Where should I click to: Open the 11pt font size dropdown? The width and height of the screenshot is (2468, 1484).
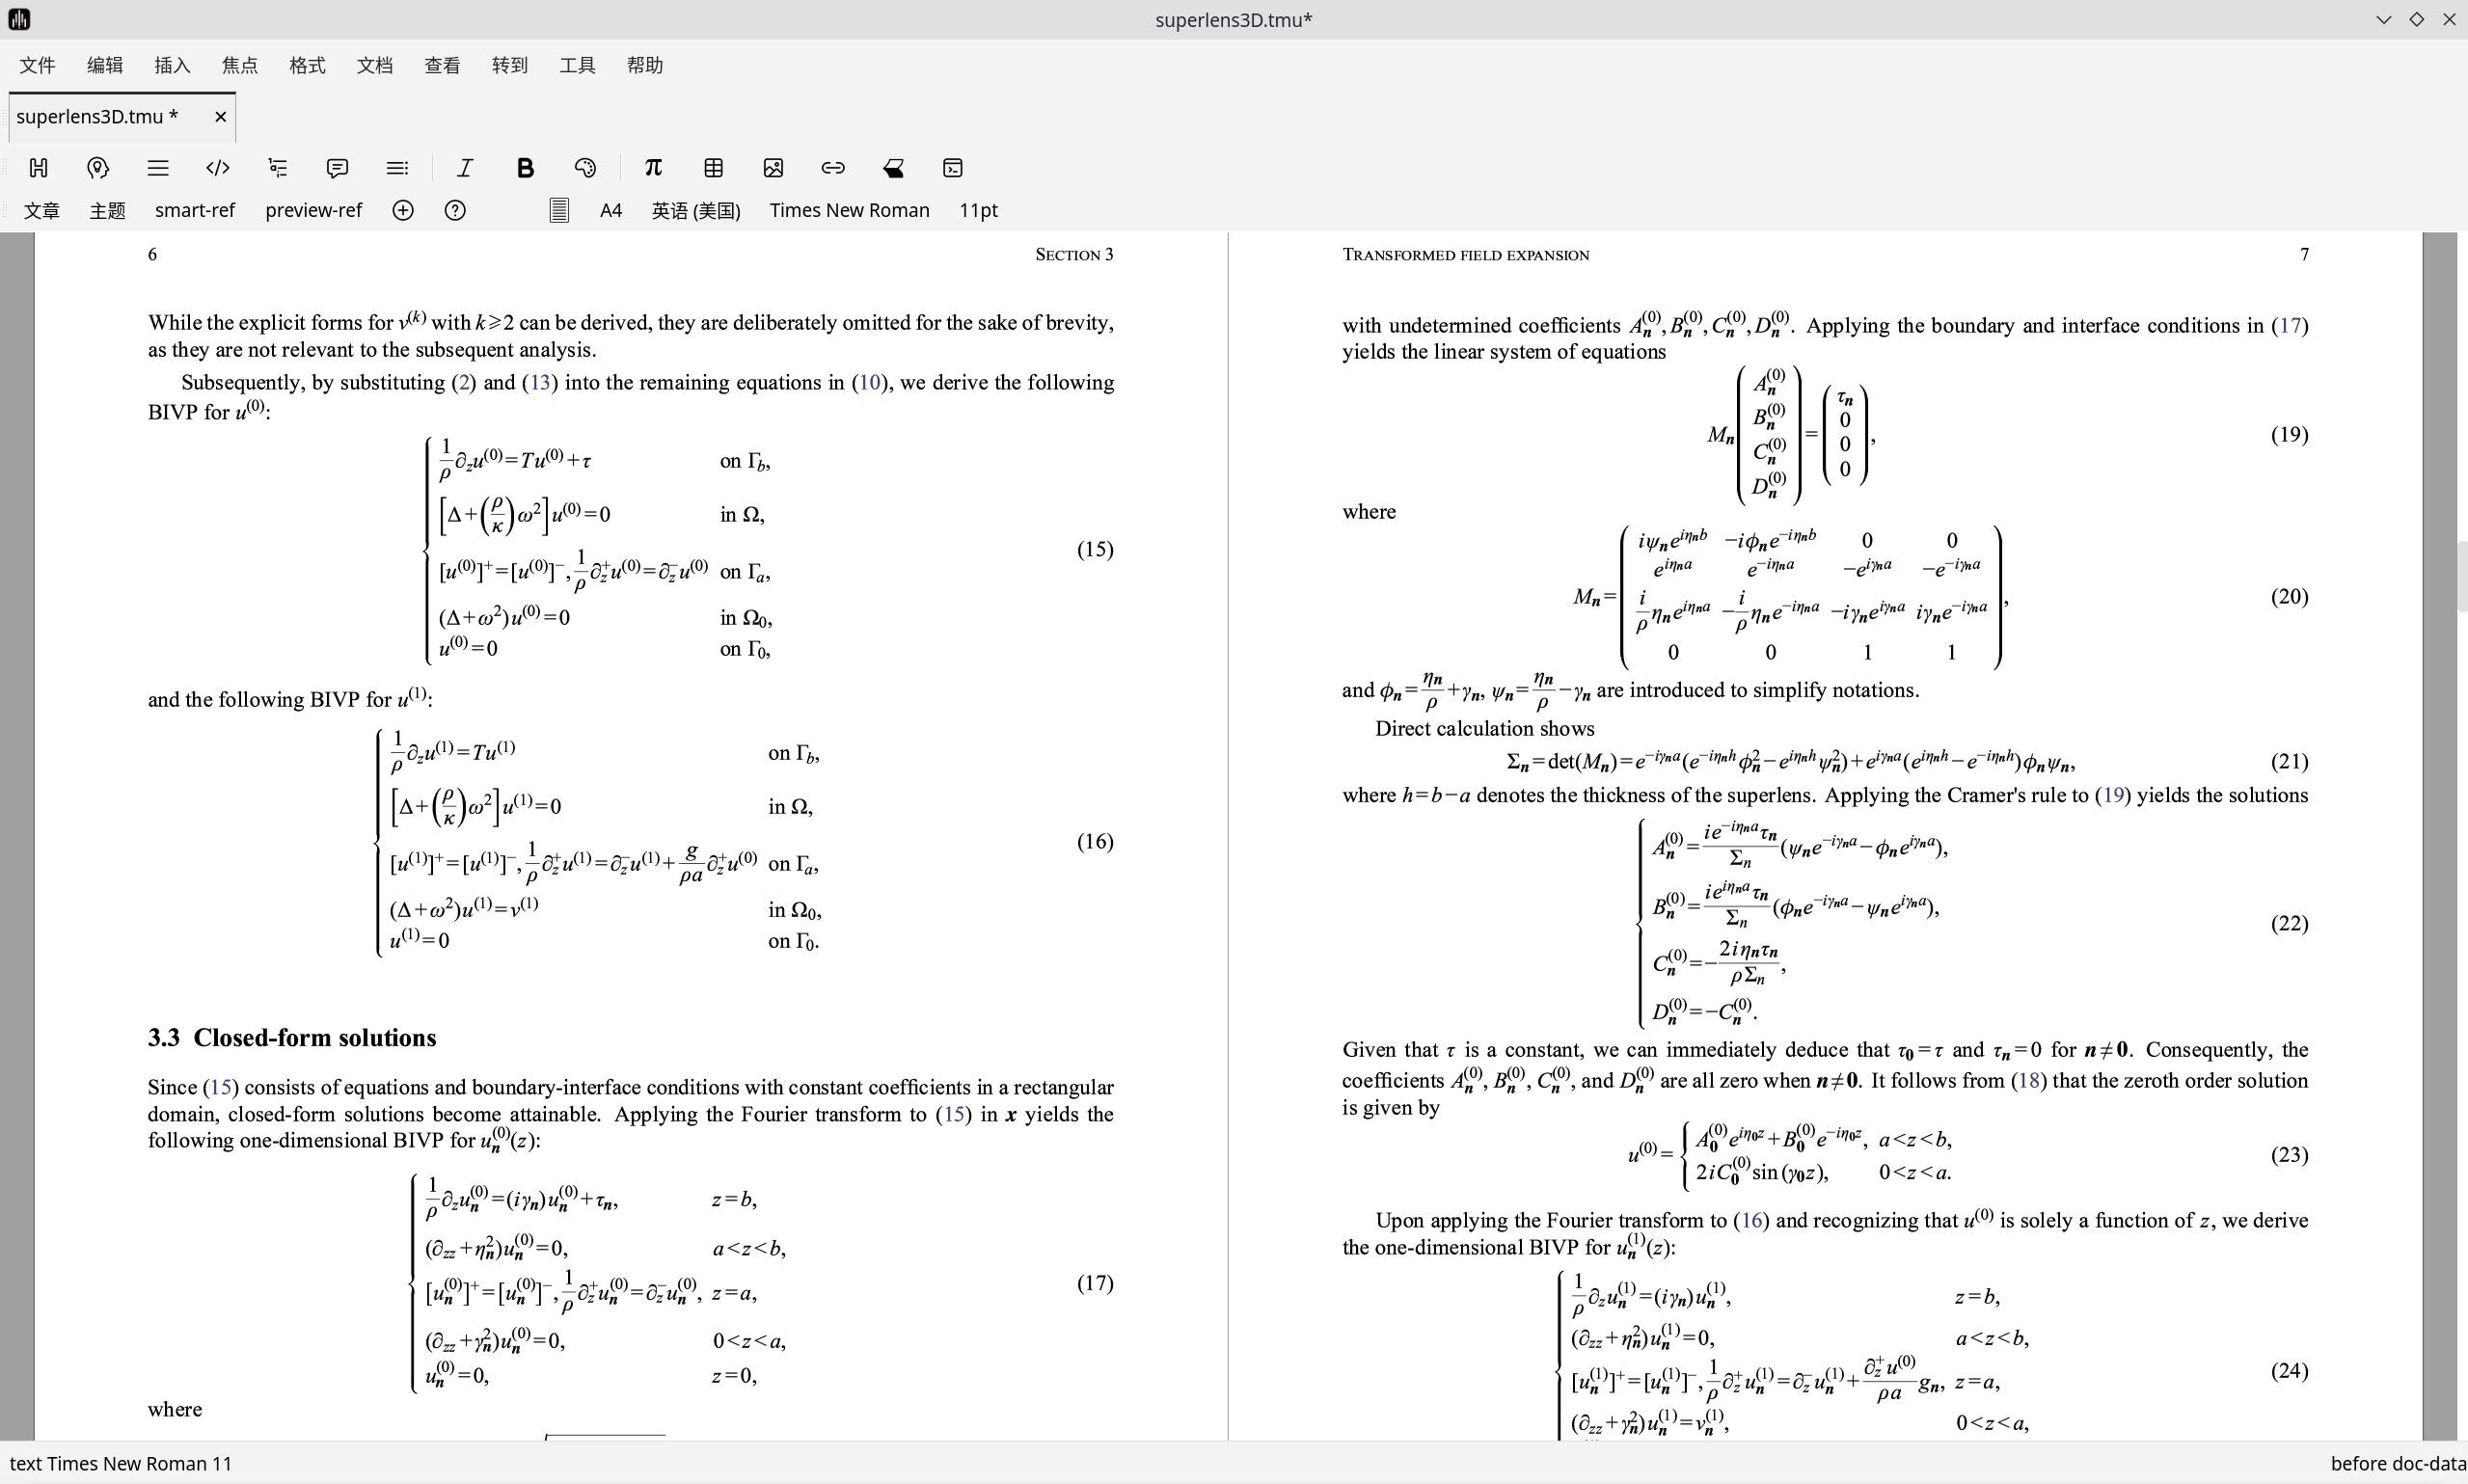coord(978,210)
